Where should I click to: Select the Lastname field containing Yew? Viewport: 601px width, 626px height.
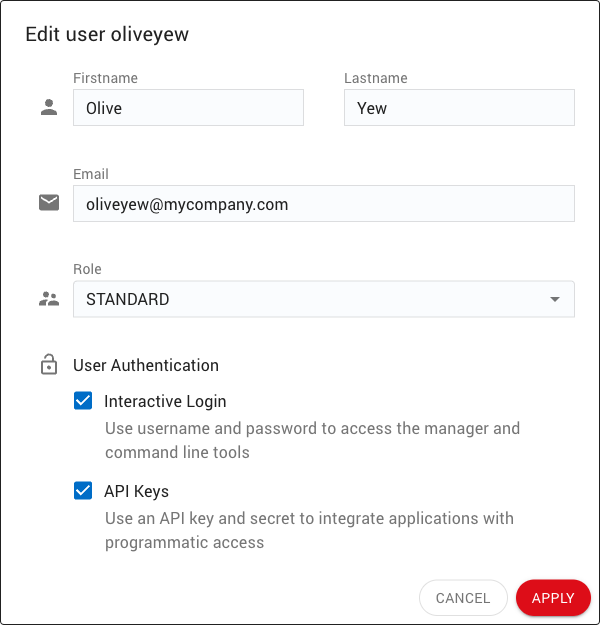(458, 108)
